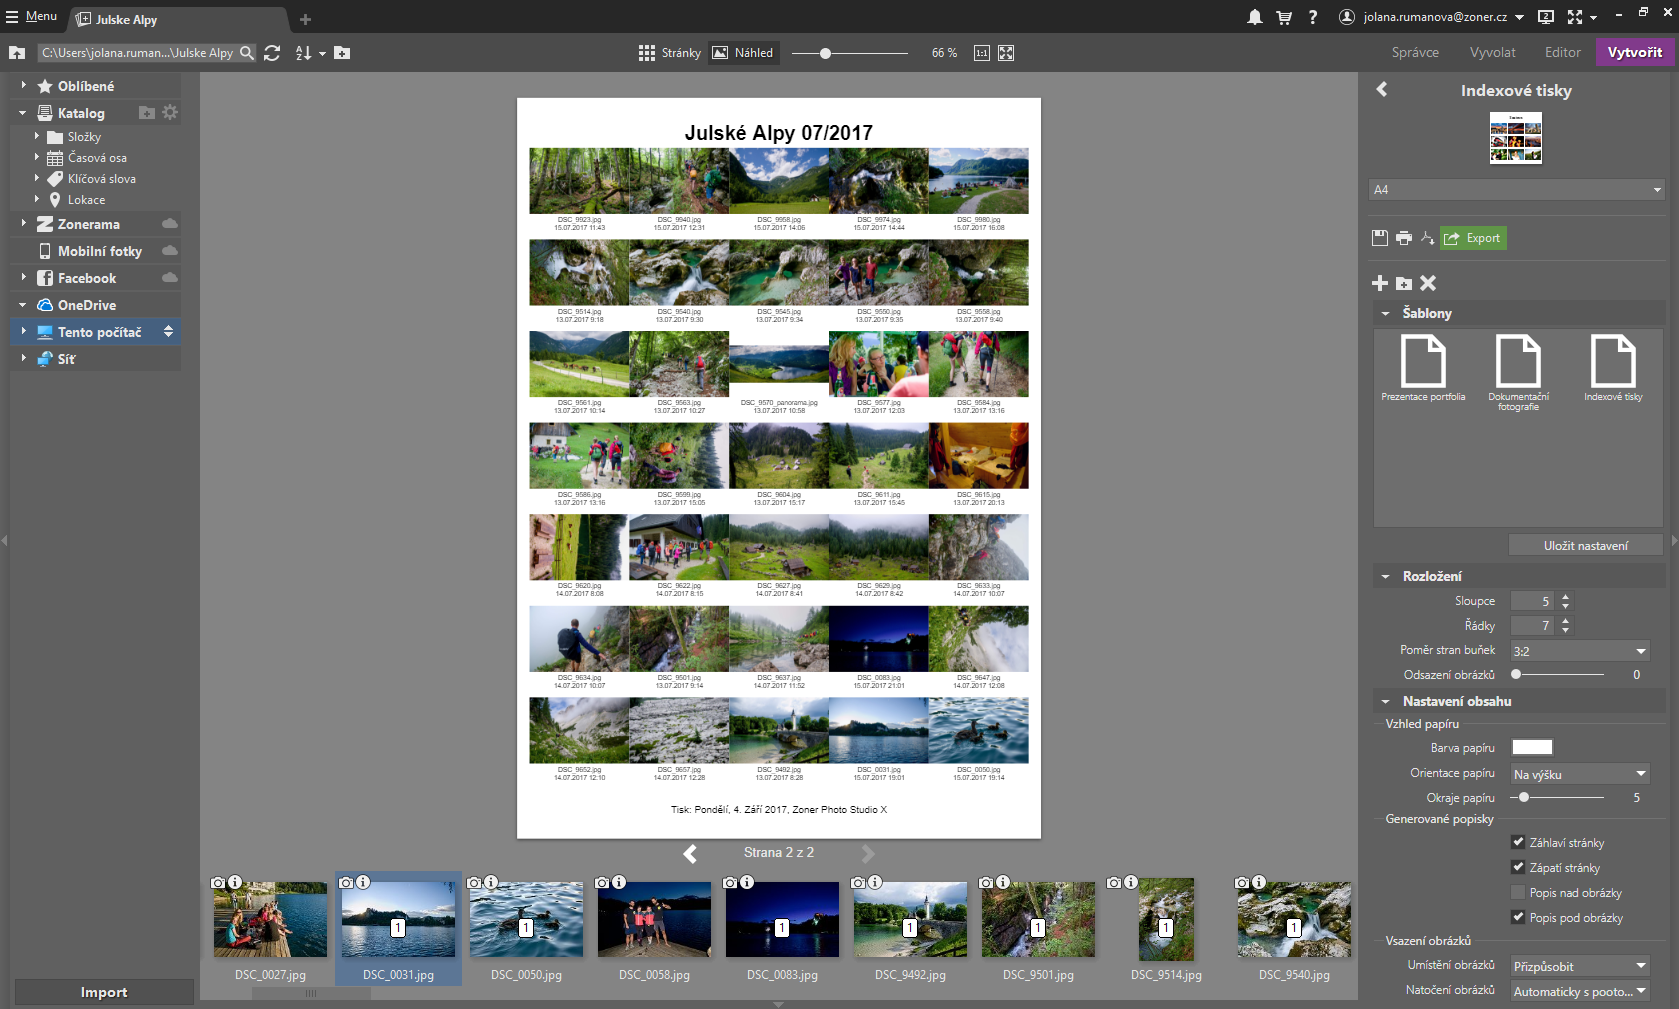Click the plus icon to add a template
The image size is (1679, 1009).
1380,284
